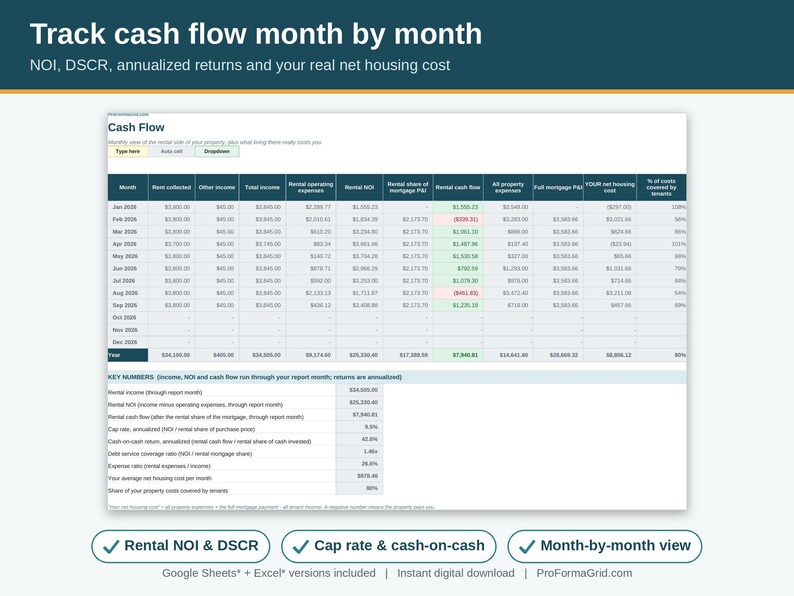
Task: Click the Month-by-month view badge
Action: [x=605, y=546]
